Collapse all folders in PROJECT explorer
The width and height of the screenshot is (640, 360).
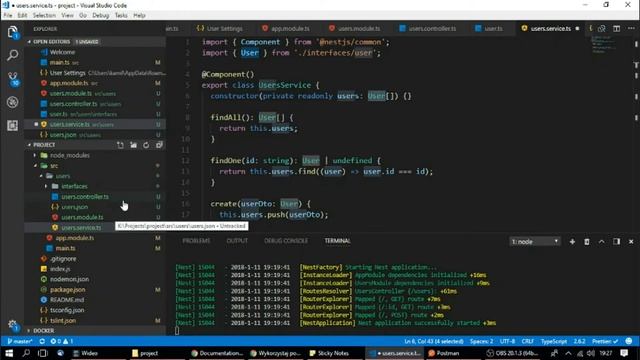pyautogui.click(x=159, y=145)
